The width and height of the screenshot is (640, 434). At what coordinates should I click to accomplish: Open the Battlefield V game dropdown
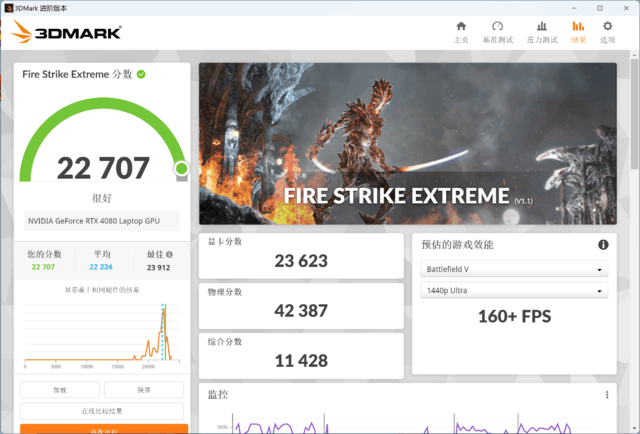tap(514, 269)
